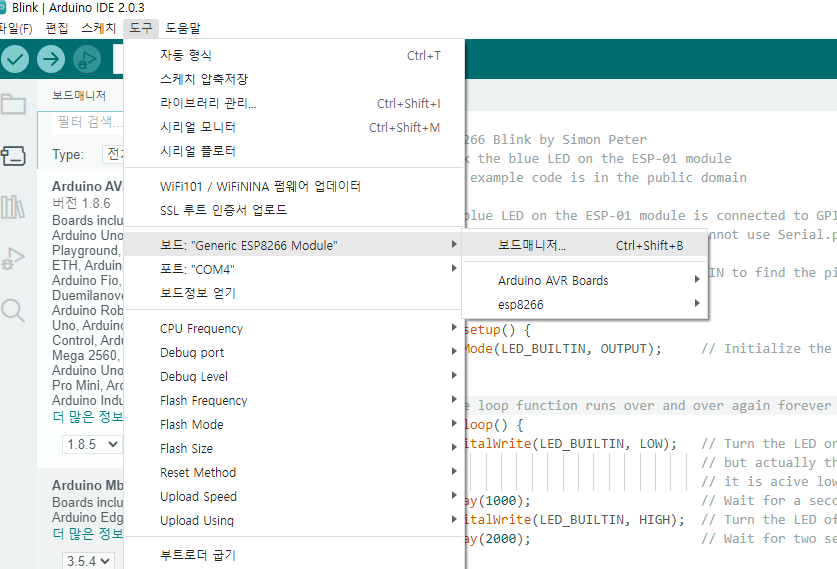Click the pinMode LED_BUILTIN OUTPUT code line
837x569 pixels.
click(563, 349)
